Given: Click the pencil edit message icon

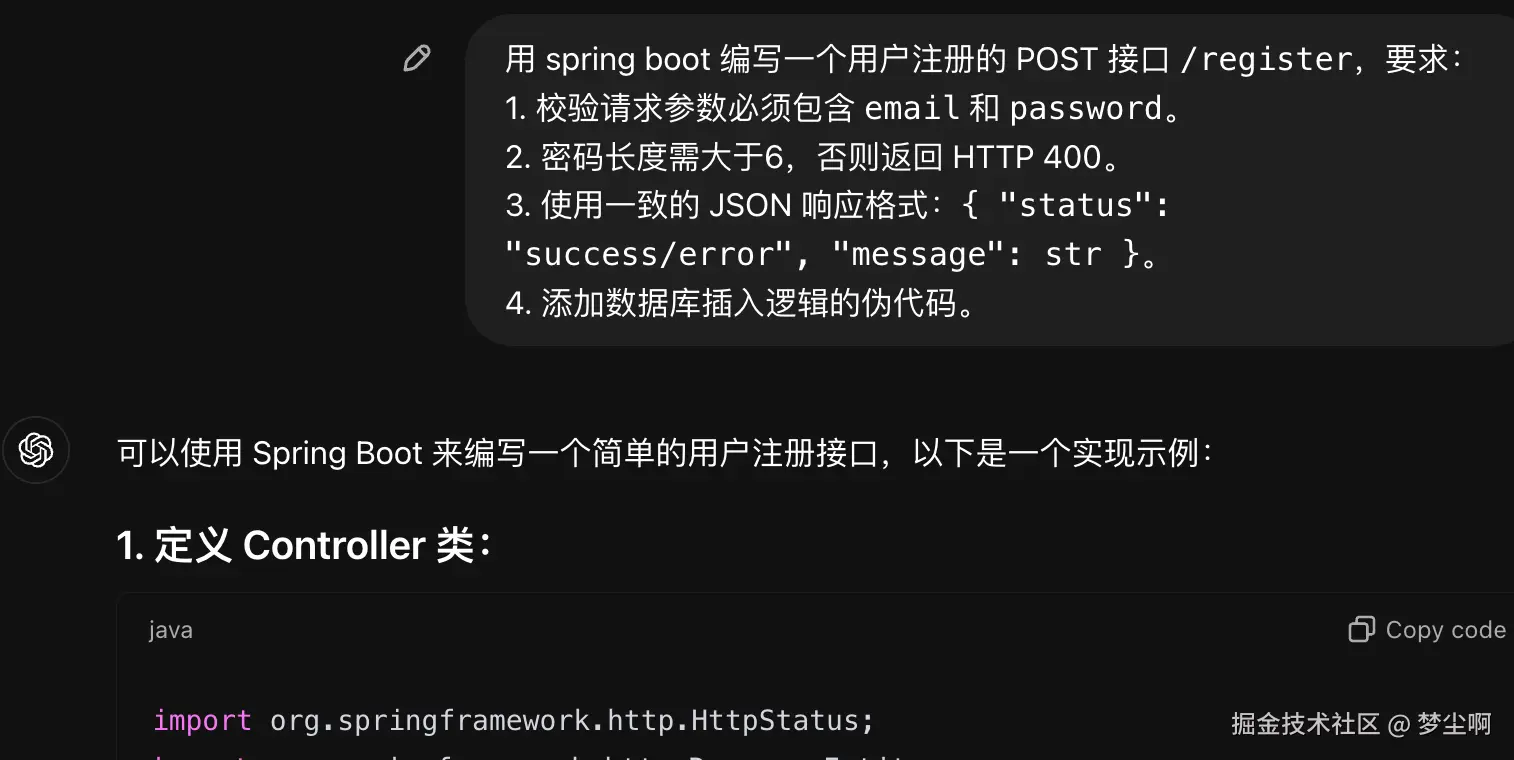Looking at the screenshot, I should point(416,59).
